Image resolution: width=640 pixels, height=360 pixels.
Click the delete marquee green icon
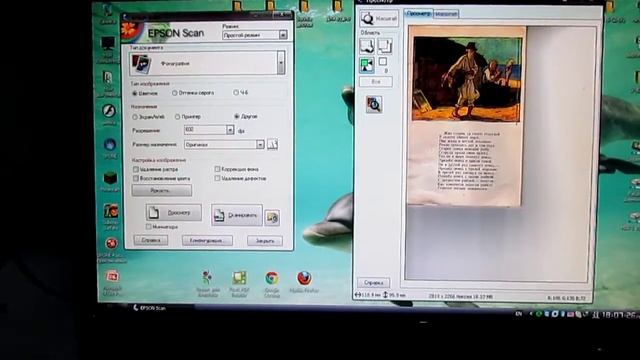pyautogui.click(x=367, y=65)
